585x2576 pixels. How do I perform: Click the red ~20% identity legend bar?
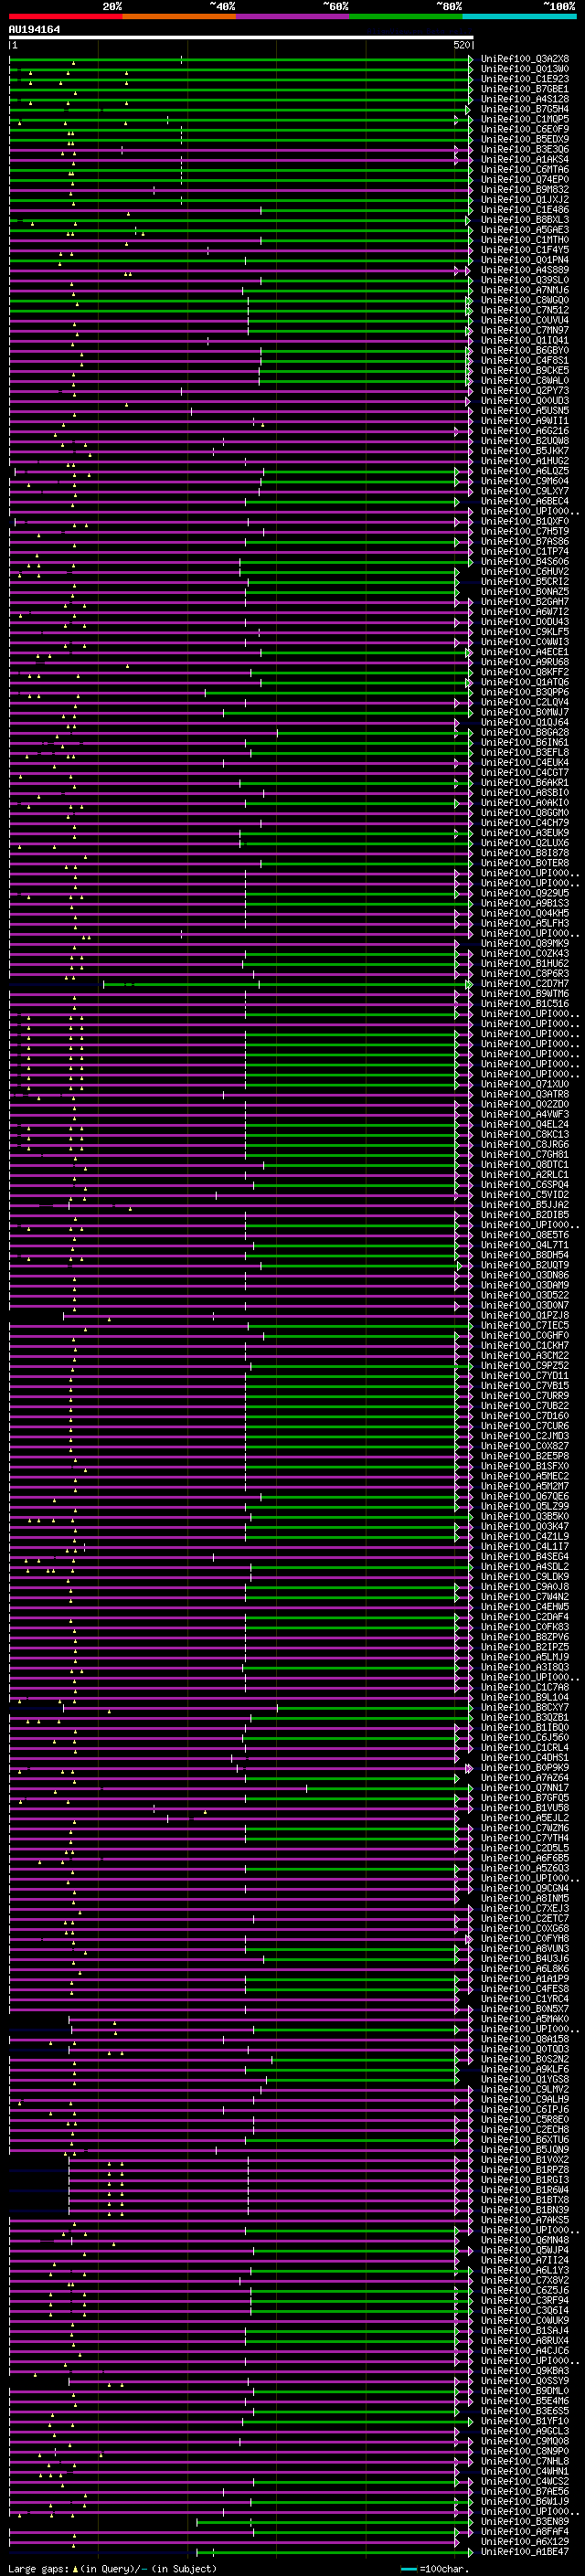tap(65, 16)
